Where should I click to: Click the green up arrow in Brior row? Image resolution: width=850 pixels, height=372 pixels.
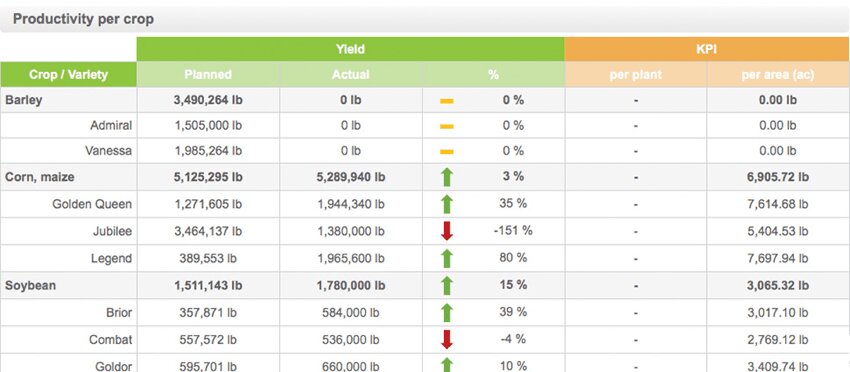coord(447,312)
